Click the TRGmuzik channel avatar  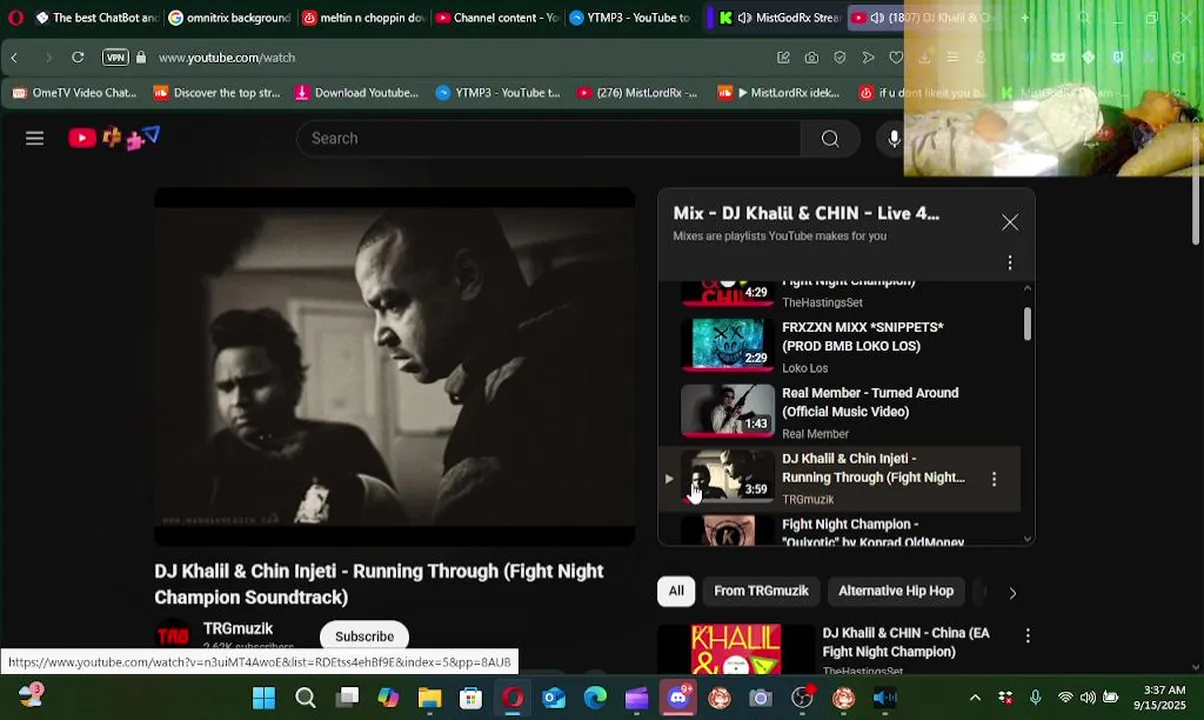(172, 636)
